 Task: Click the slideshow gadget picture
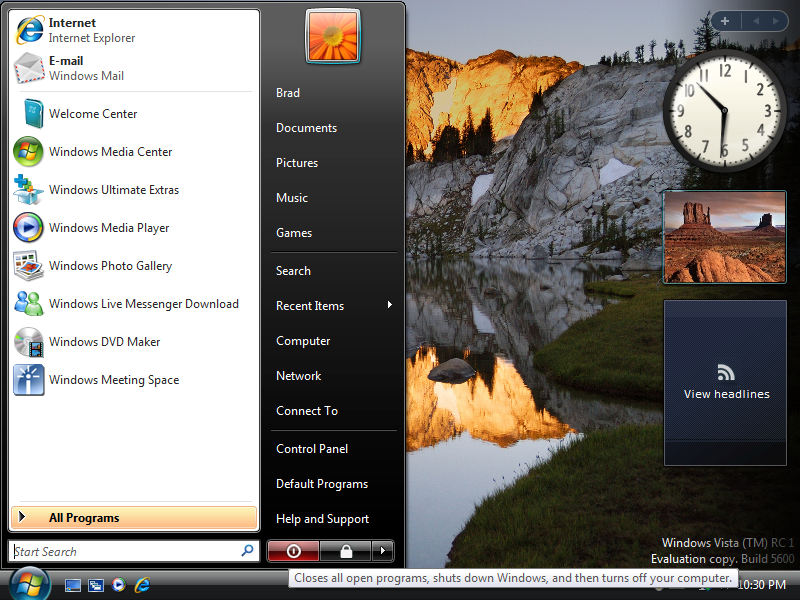tap(724, 237)
